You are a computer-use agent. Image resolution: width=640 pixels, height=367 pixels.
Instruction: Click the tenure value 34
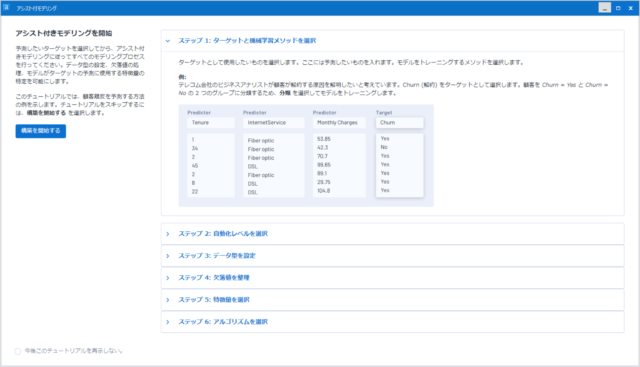pyautogui.click(x=195, y=149)
